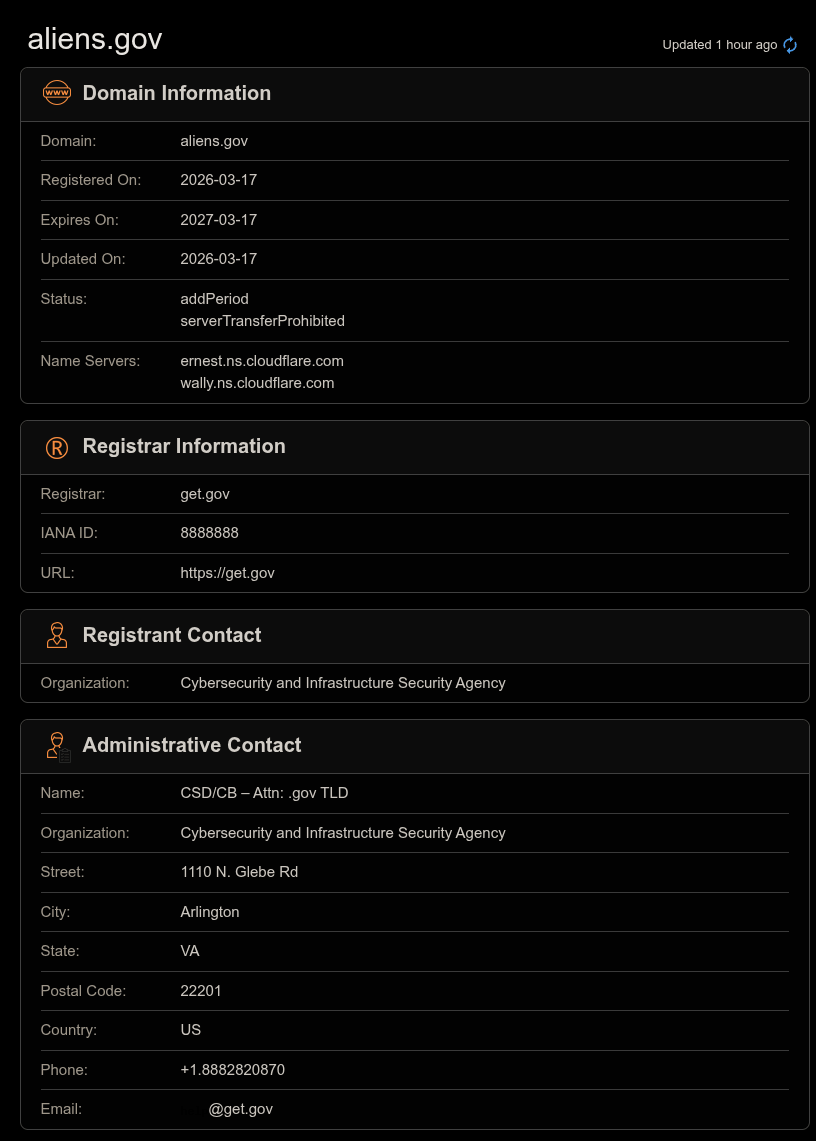Click the Email: label

click(x=60, y=1110)
